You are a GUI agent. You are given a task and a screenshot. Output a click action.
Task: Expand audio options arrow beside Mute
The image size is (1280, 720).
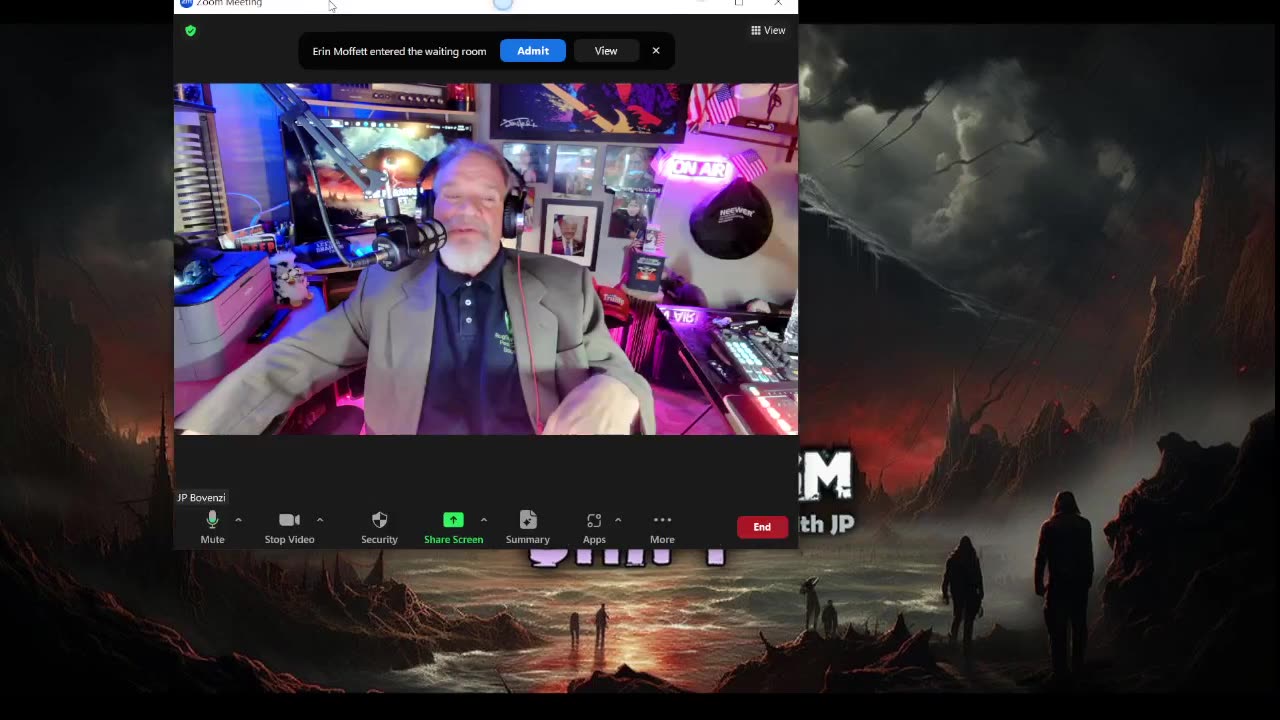click(238, 520)
